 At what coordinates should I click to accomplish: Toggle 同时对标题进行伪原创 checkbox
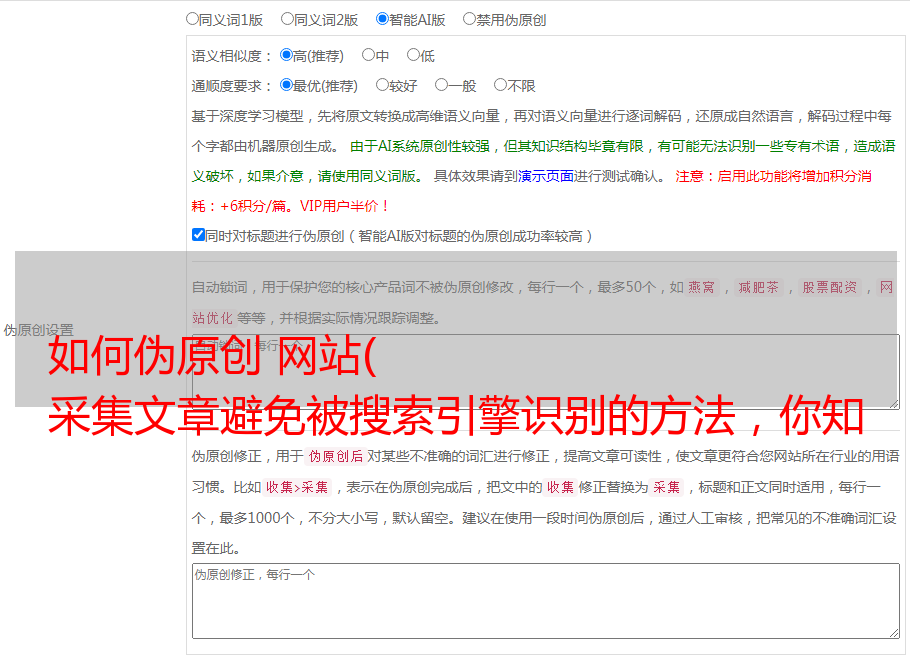pos(198,235)
